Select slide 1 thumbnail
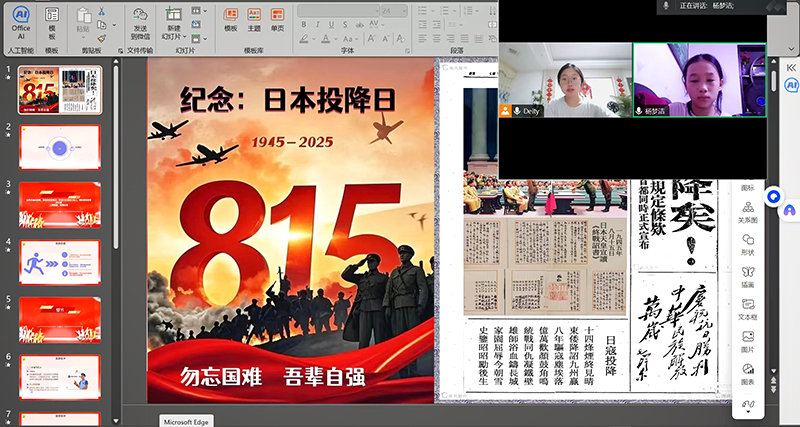 coord(60,90)
